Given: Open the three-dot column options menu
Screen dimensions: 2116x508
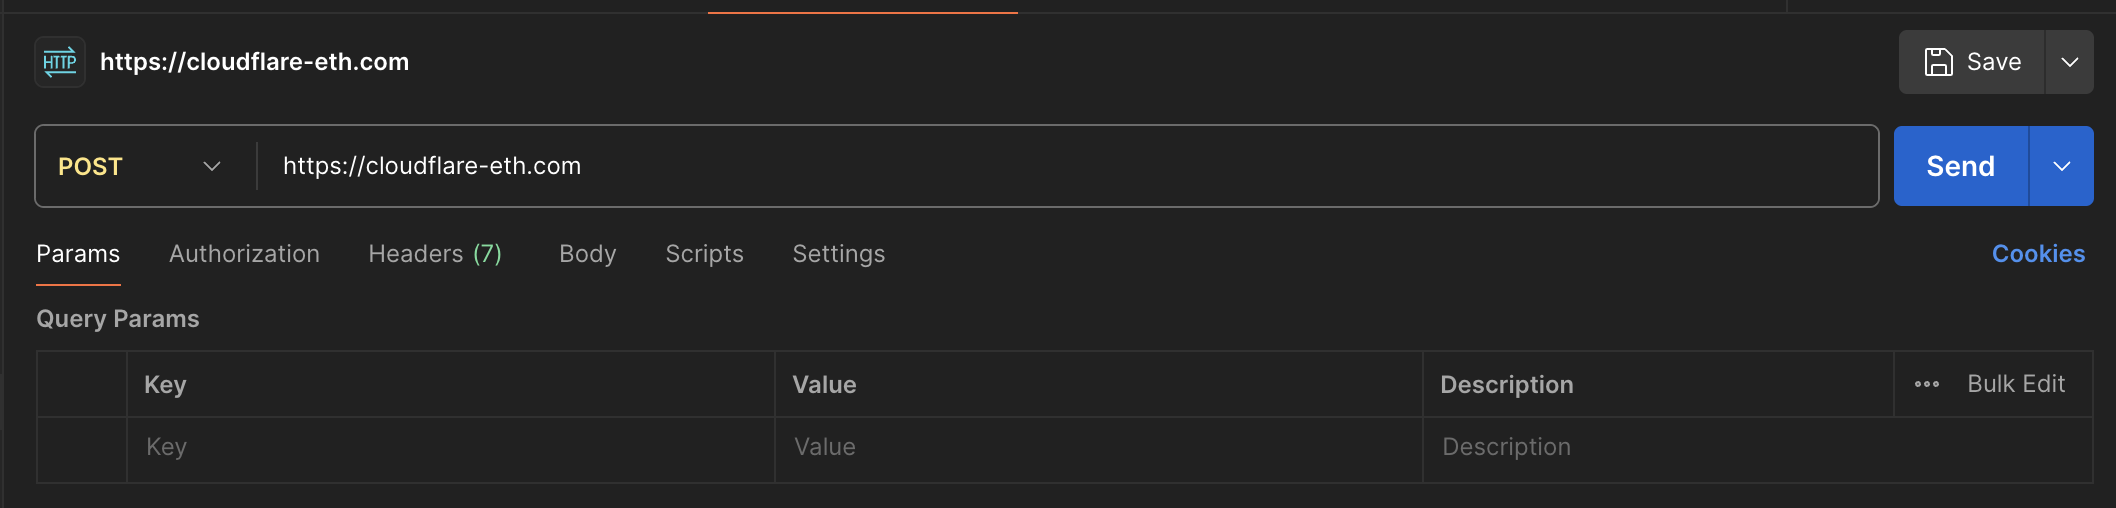Looking at the screenshot, I should 1926,384.
